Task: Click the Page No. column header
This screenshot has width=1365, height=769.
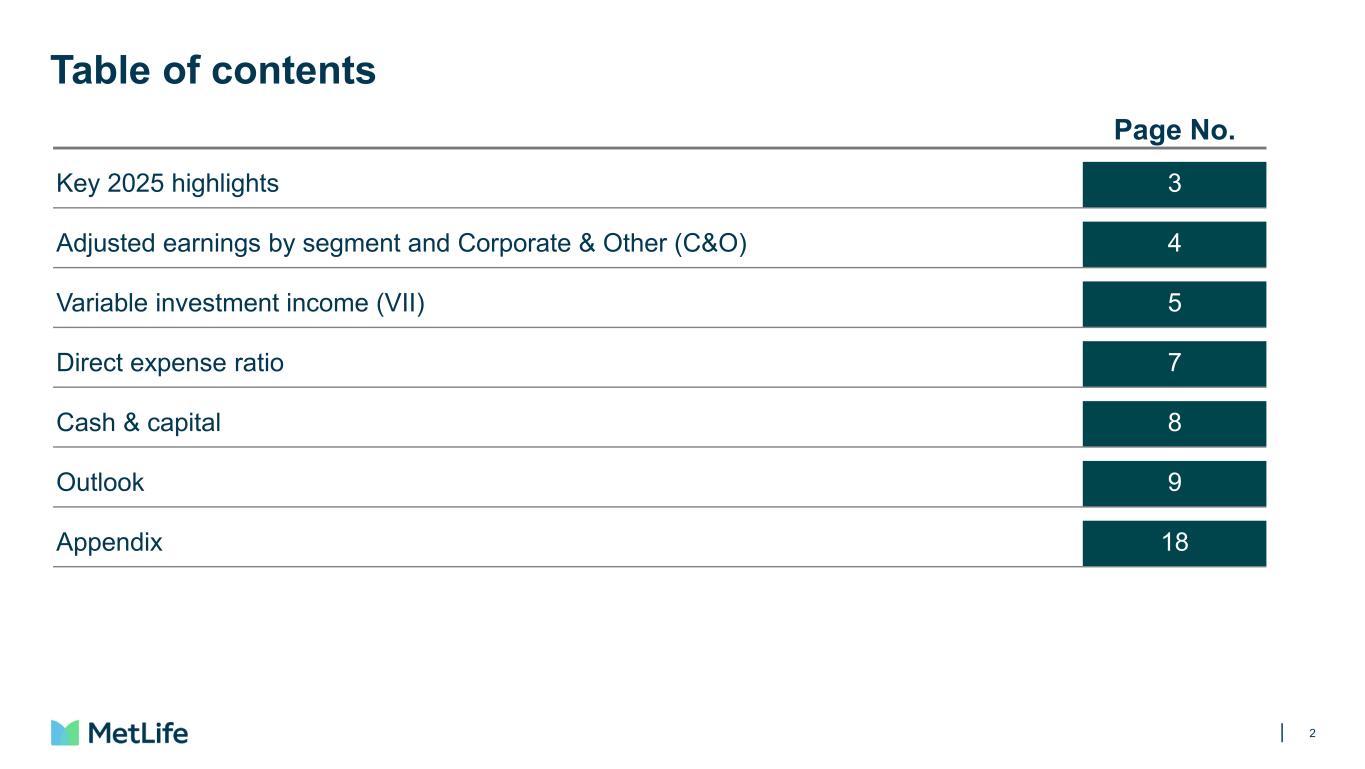Action: pyautogui.click(x=1174, y=131)
